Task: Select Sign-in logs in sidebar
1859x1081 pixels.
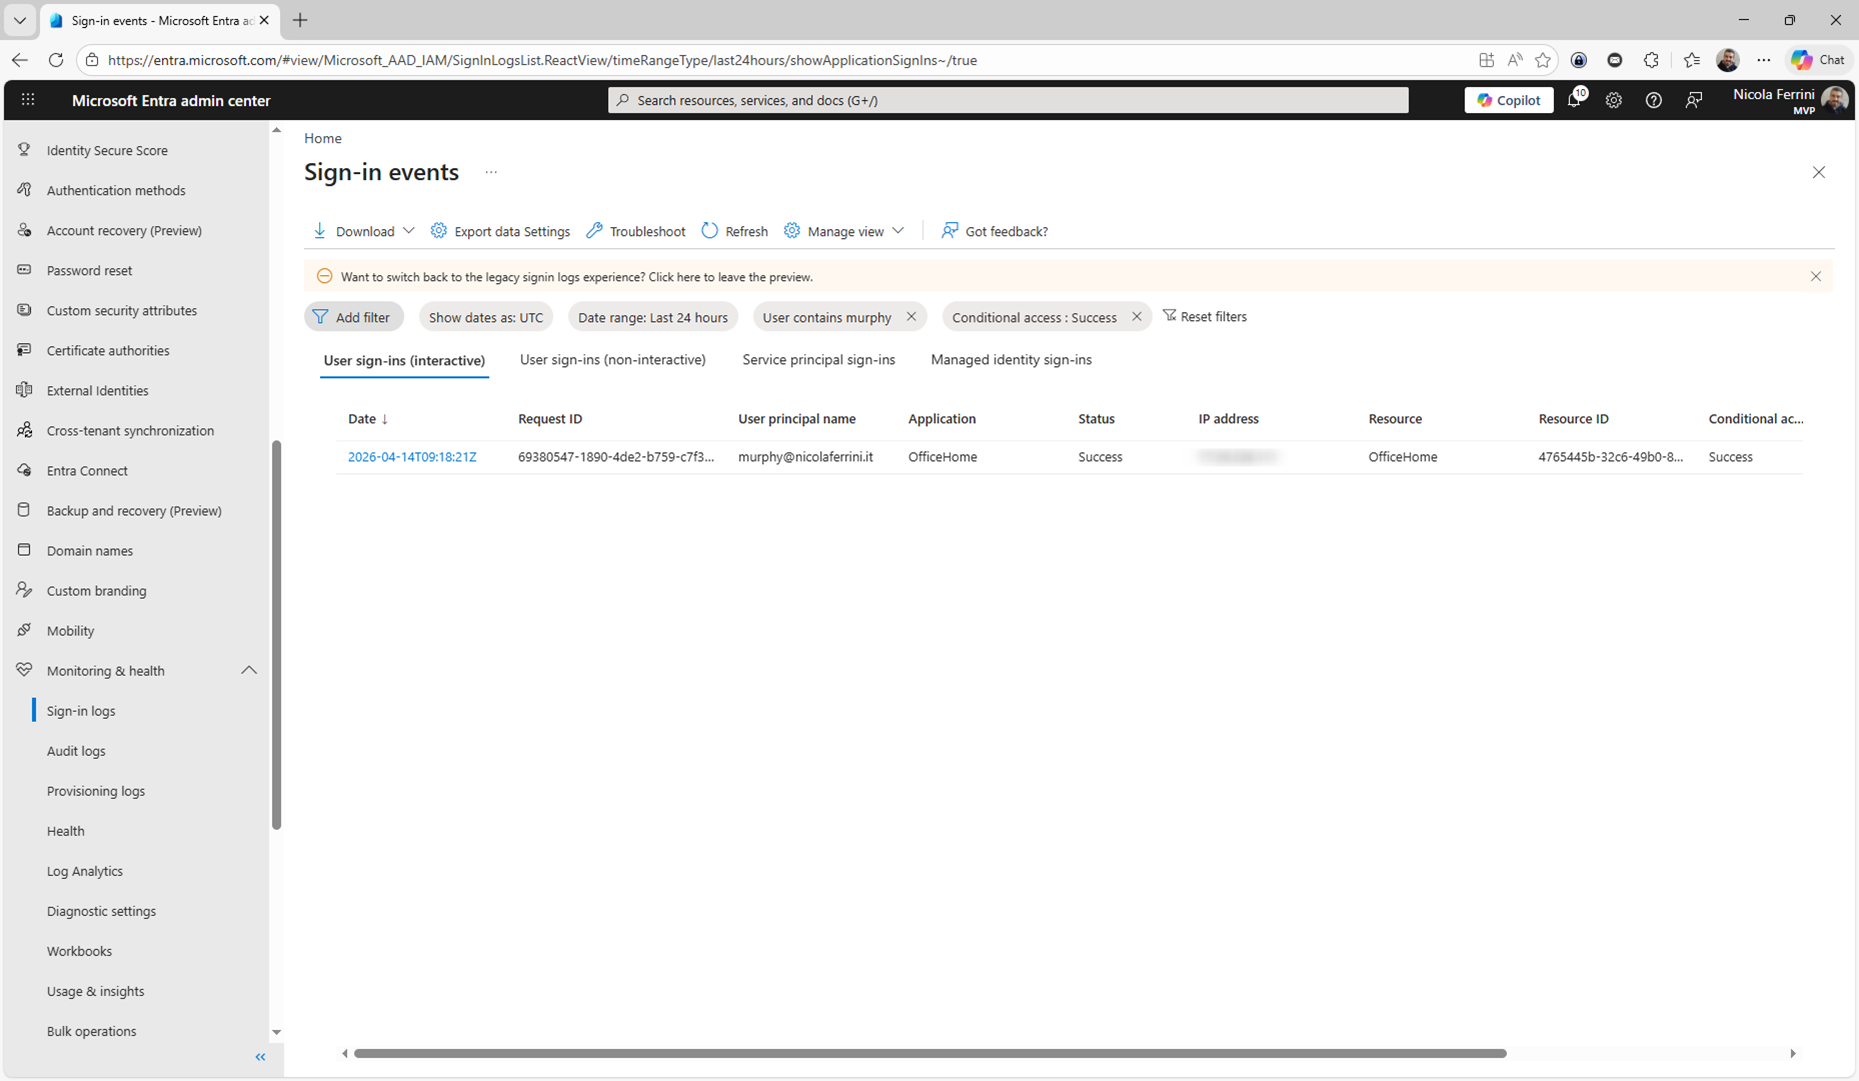Action: pos(81,711)
